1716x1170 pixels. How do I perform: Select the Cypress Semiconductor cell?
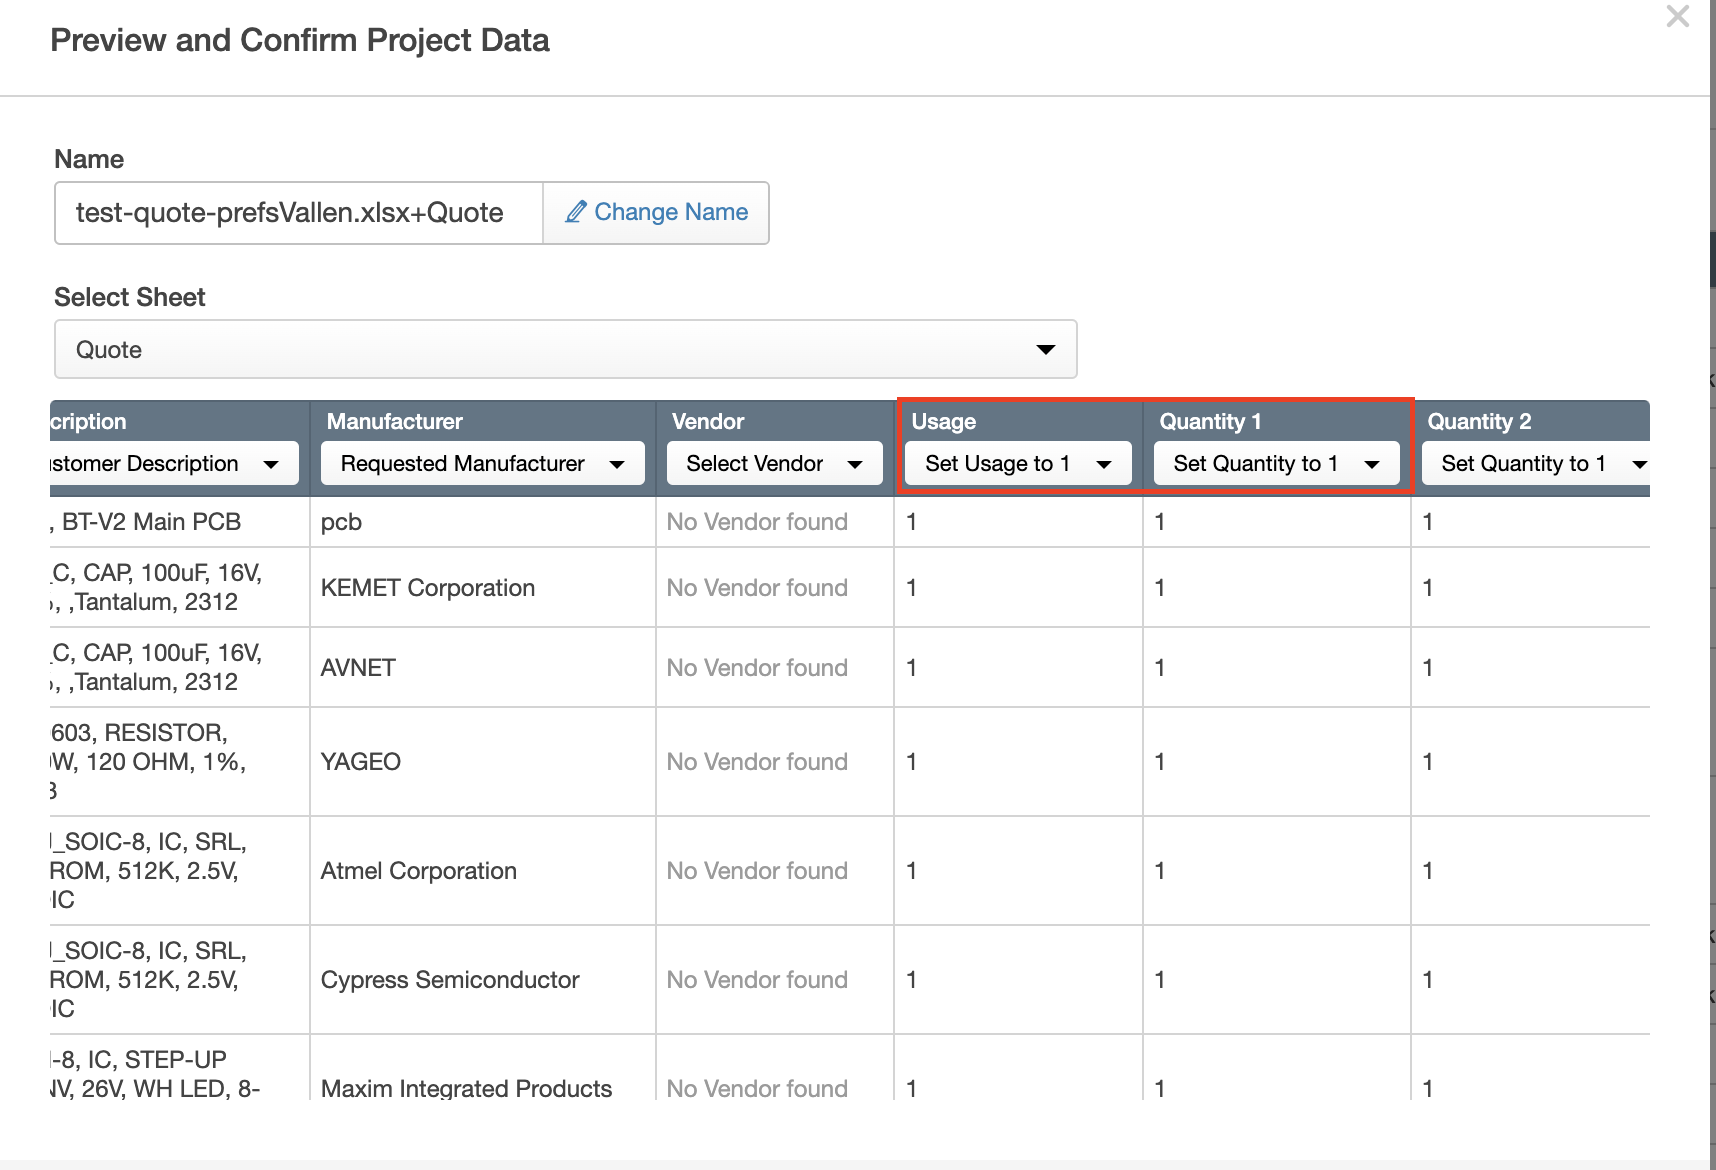tap(450, 980)
